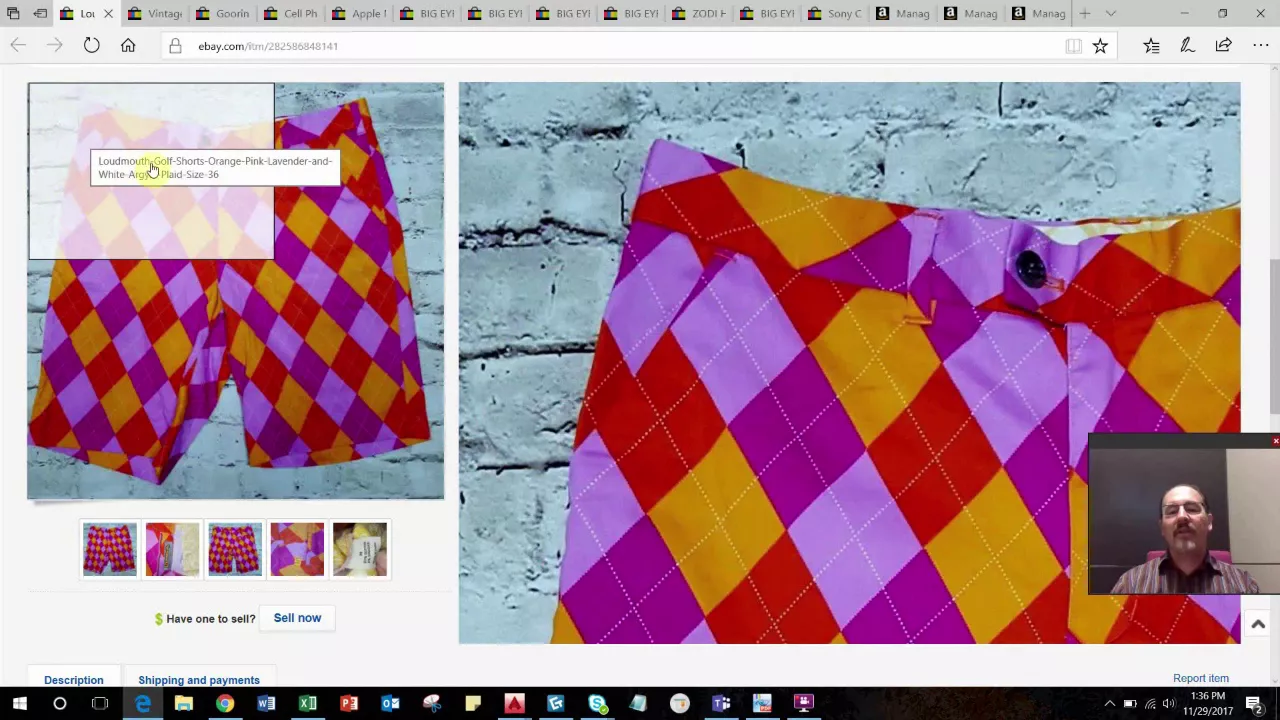Show hidden system tray icons

pyautogui.click(x=1109, y=704)
